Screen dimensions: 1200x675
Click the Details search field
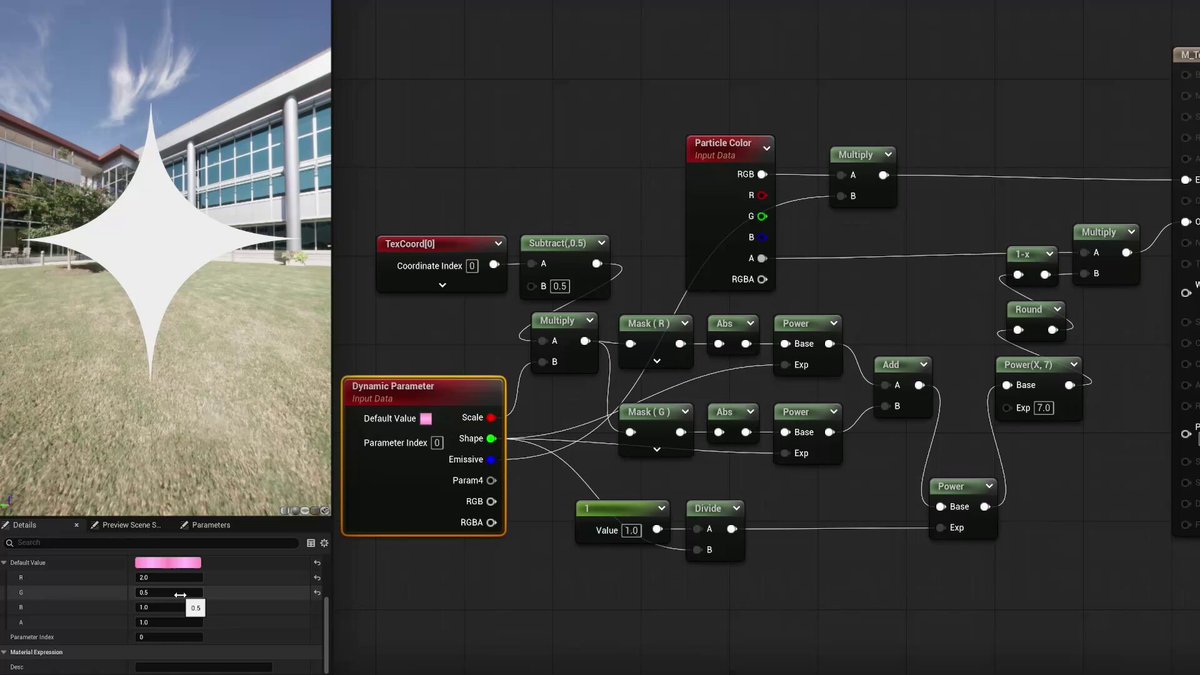pyautogui.click(x=151, y=543)
